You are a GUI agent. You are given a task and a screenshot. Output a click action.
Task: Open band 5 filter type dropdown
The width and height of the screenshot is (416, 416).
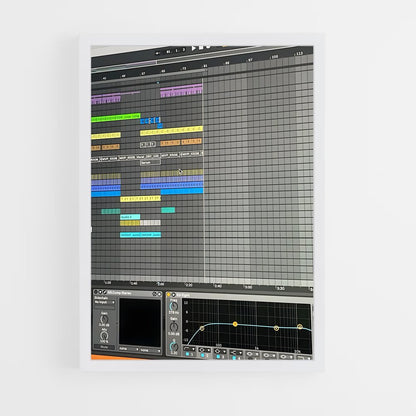point(252,354)
